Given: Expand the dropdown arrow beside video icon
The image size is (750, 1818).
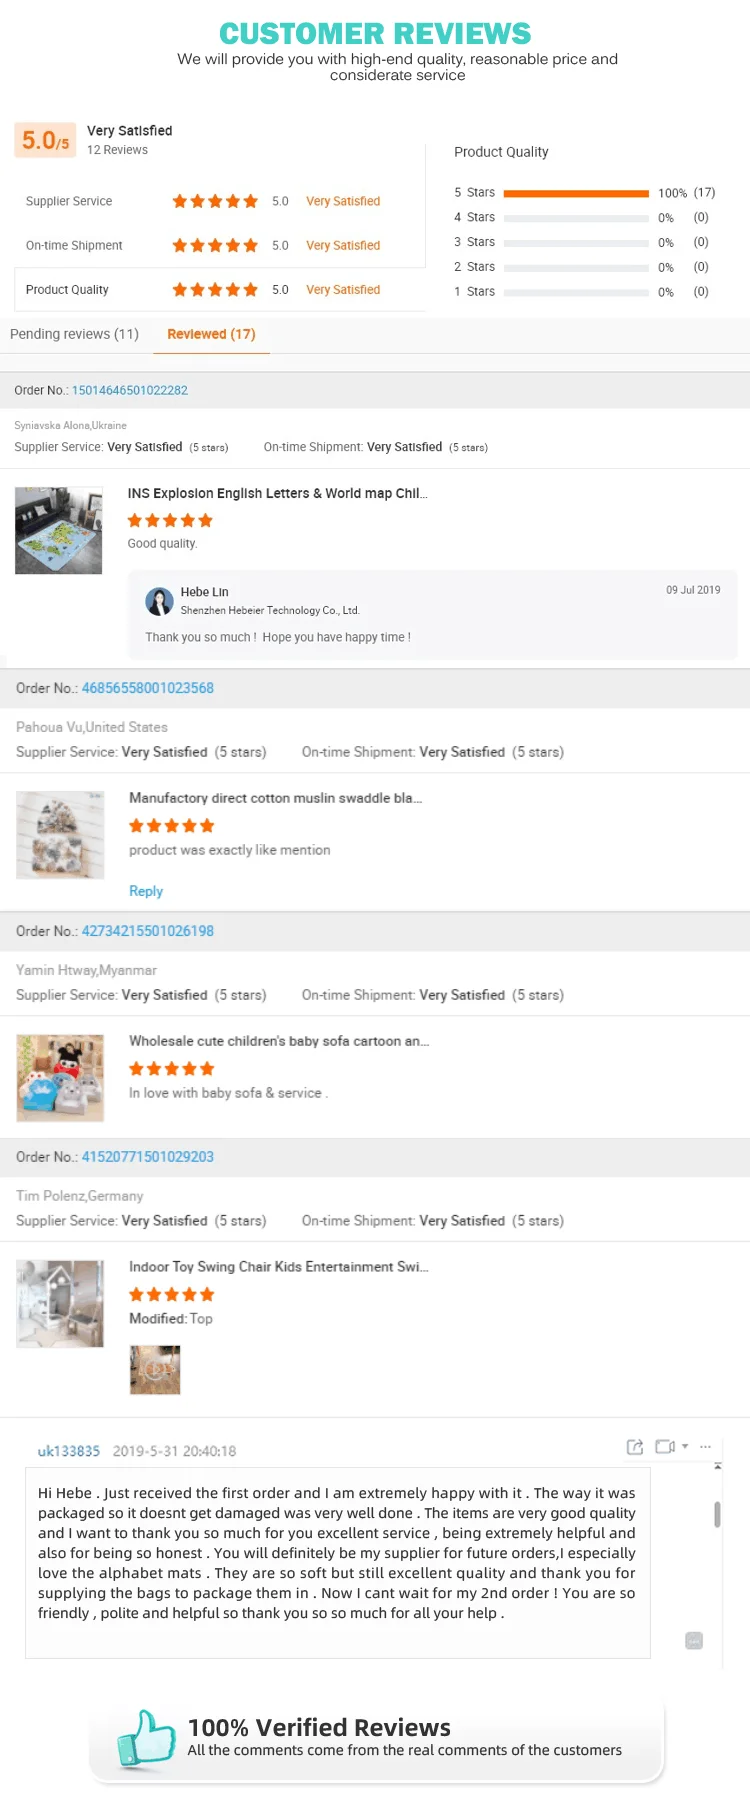Looking at the screenshot, I should [685, 1447].
